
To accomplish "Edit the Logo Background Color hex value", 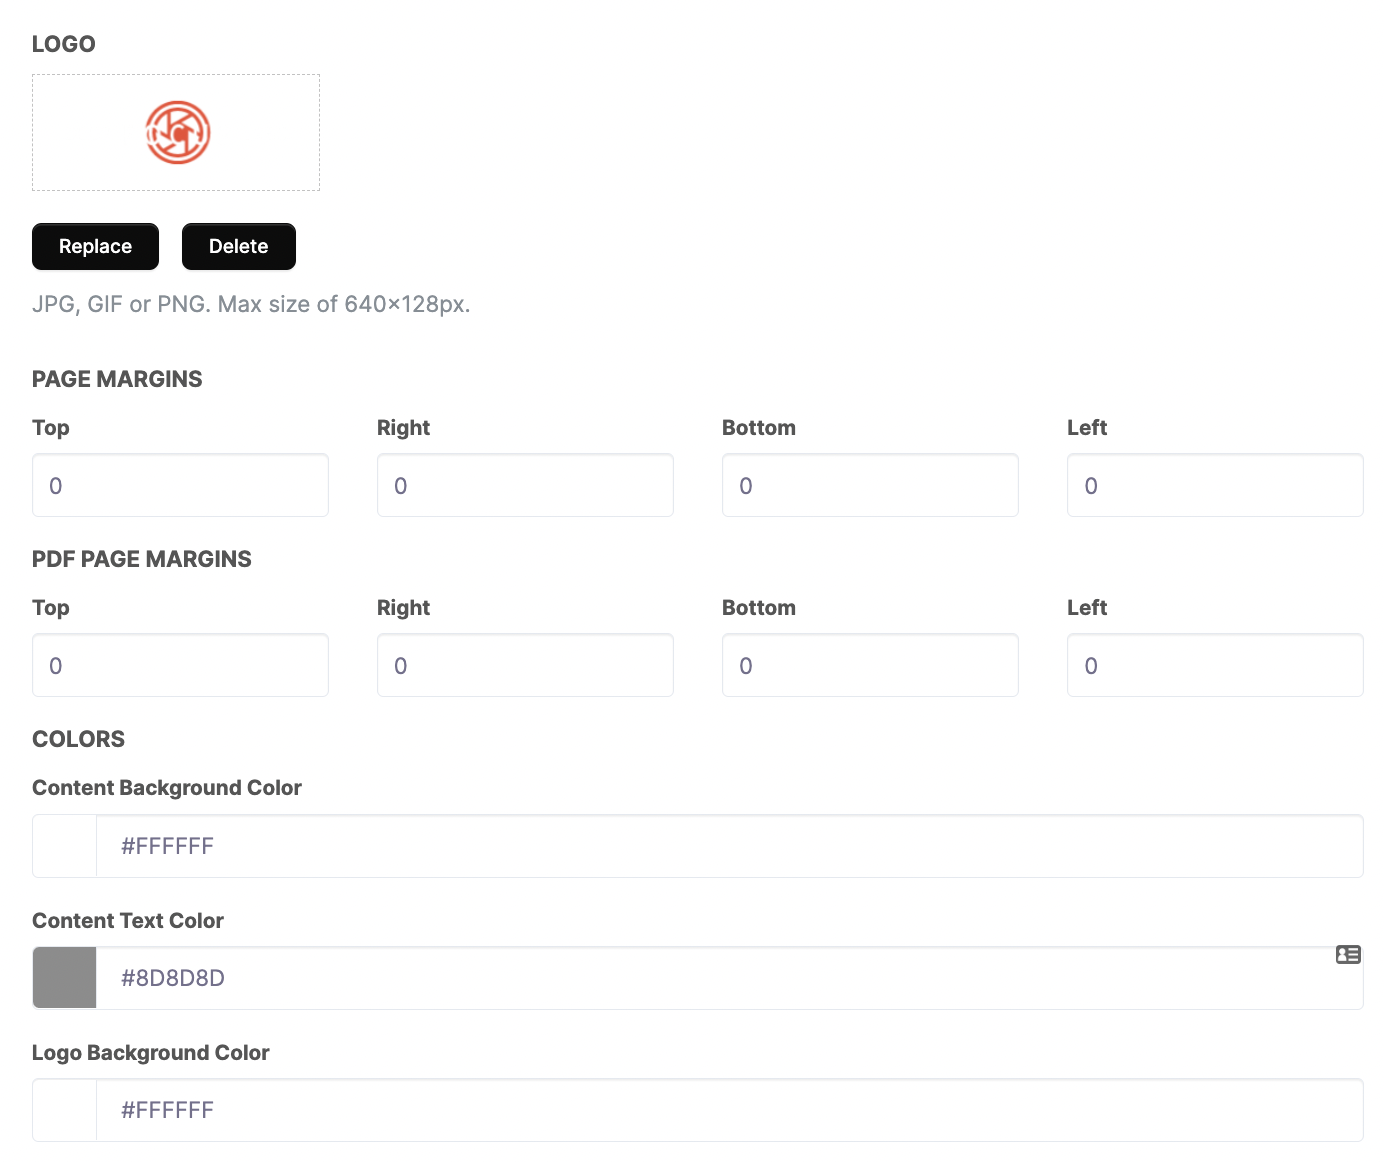I will pyautogui.click(x=730, y=1110).
